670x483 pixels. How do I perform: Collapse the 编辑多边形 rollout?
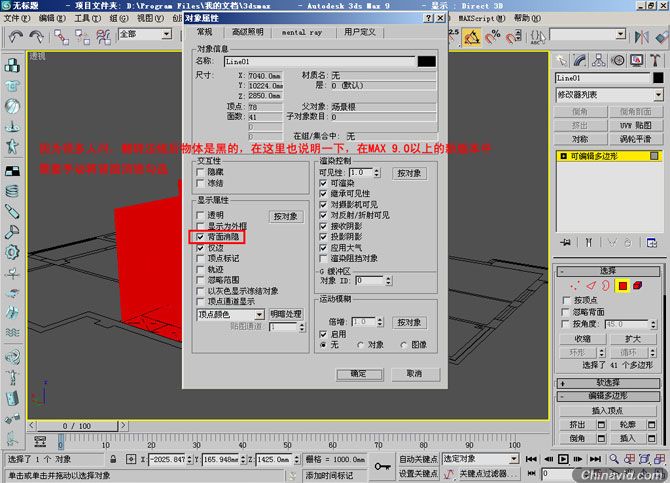click(608, 396)
